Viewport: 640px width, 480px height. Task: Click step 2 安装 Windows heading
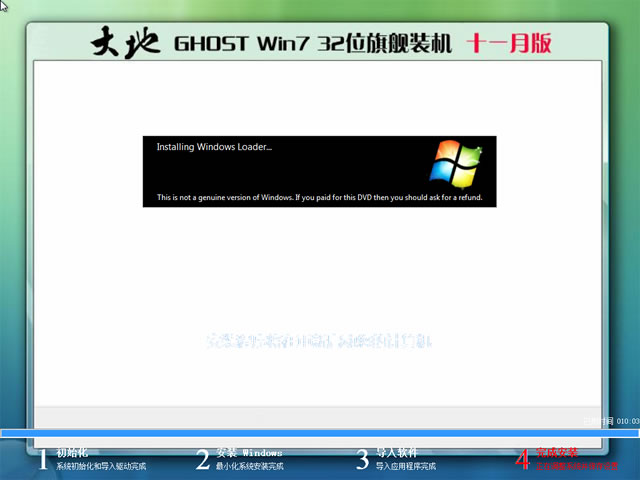[249, 453]
